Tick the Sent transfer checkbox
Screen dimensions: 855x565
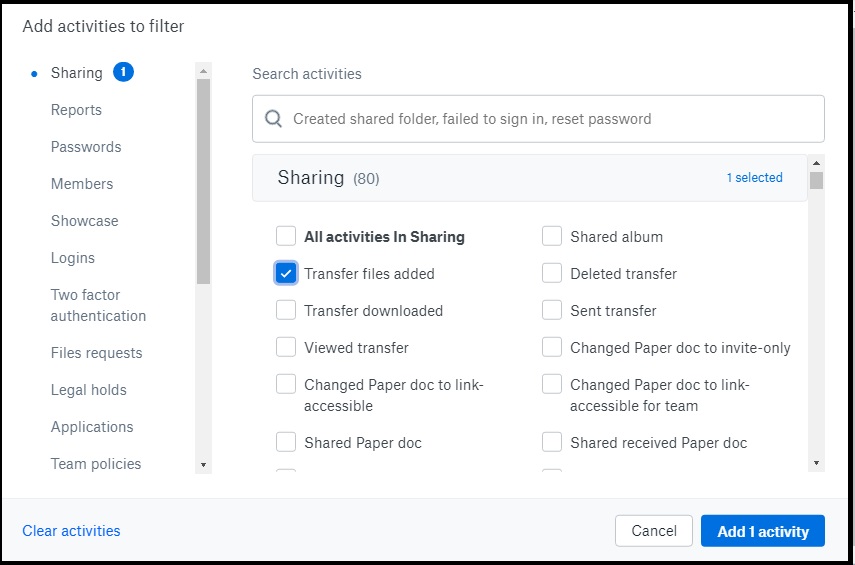(552, 310)
